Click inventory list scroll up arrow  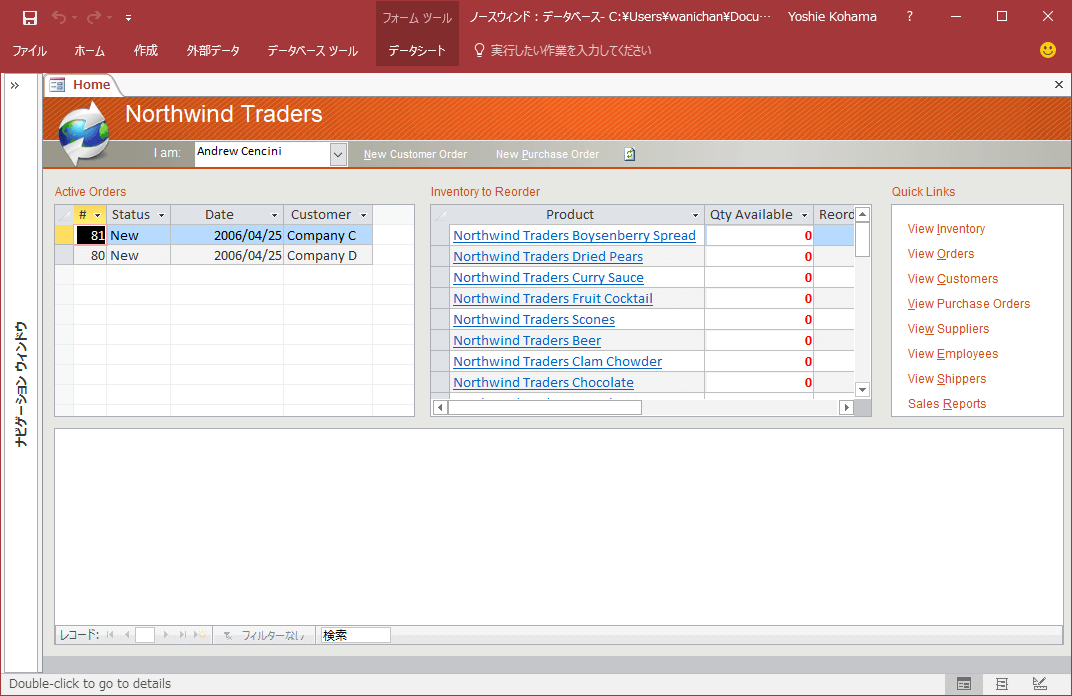point(863,214)
